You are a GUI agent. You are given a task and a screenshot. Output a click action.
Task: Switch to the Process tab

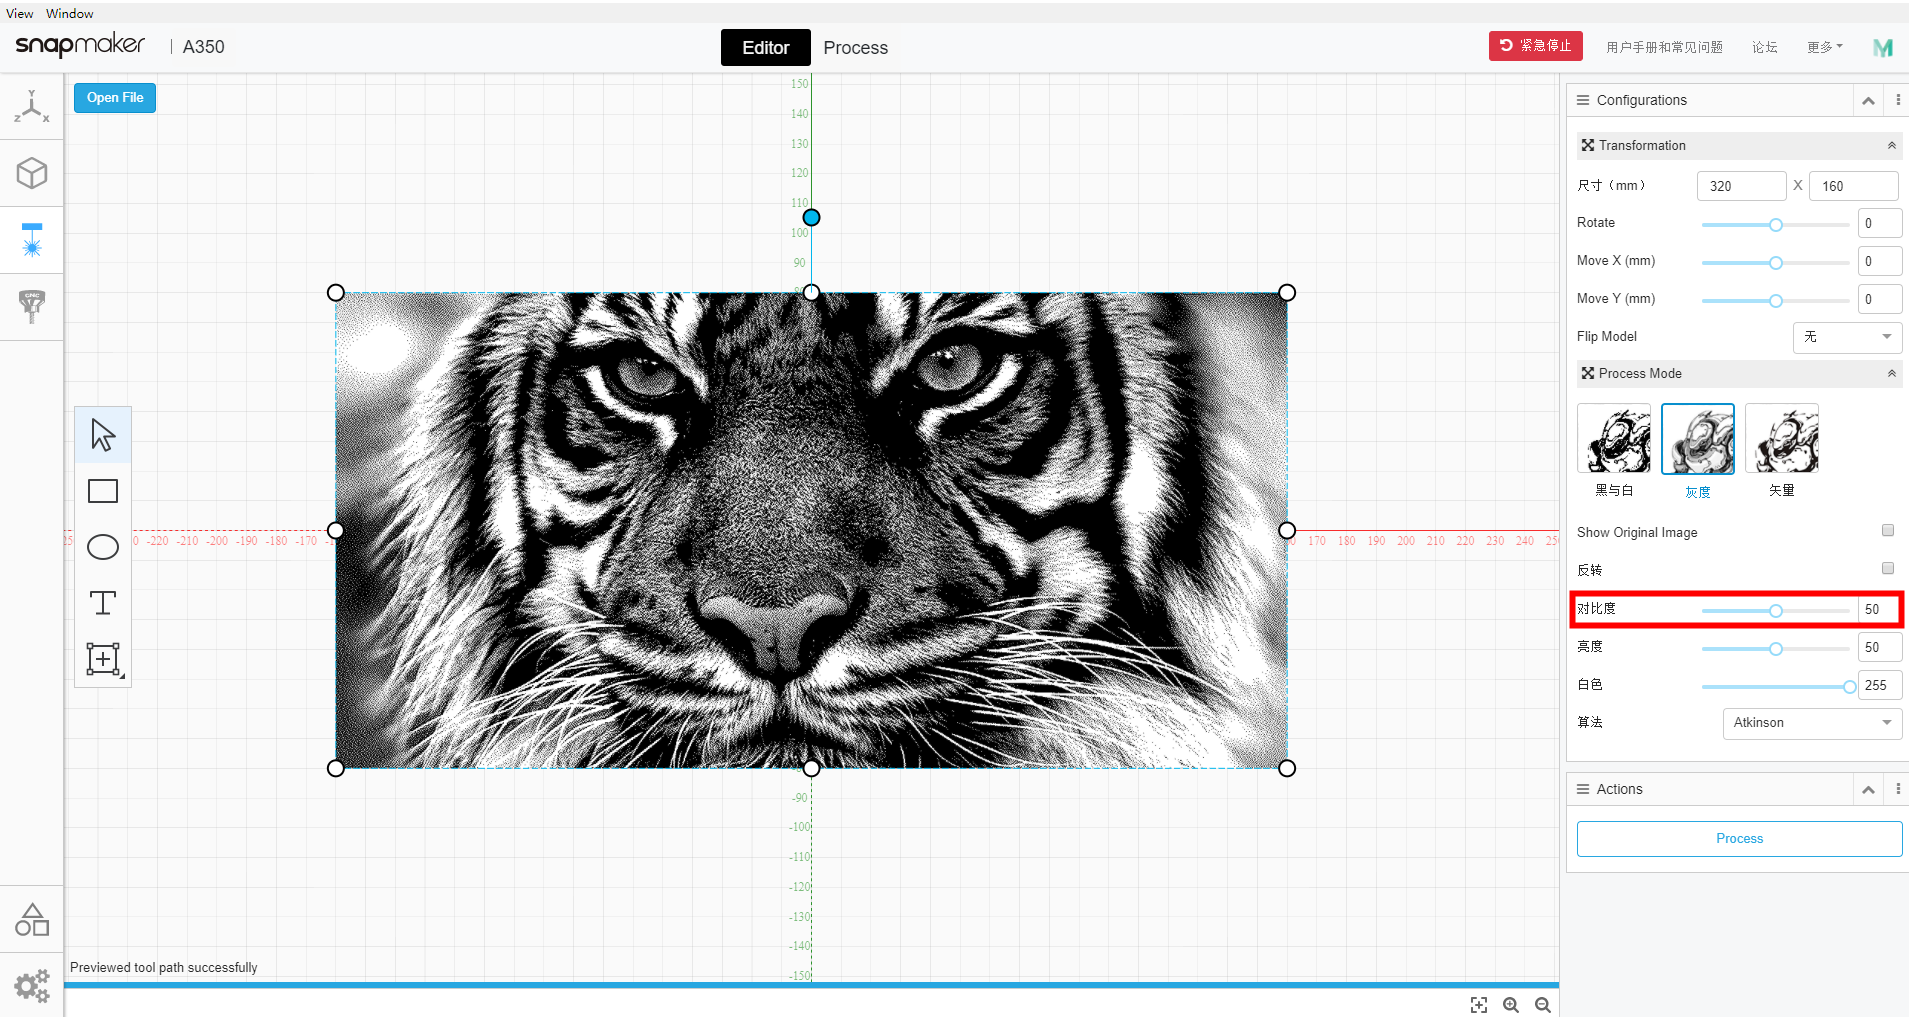pos(856,48)
